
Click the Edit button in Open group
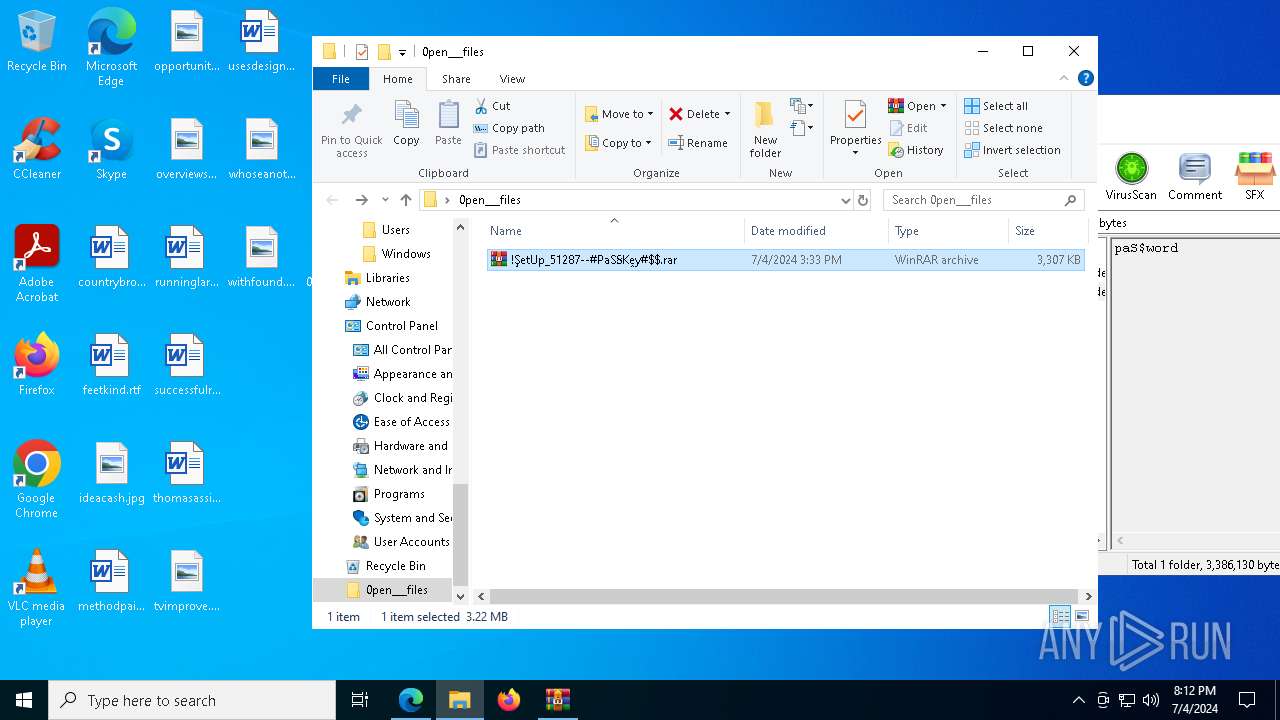(908, 128)
